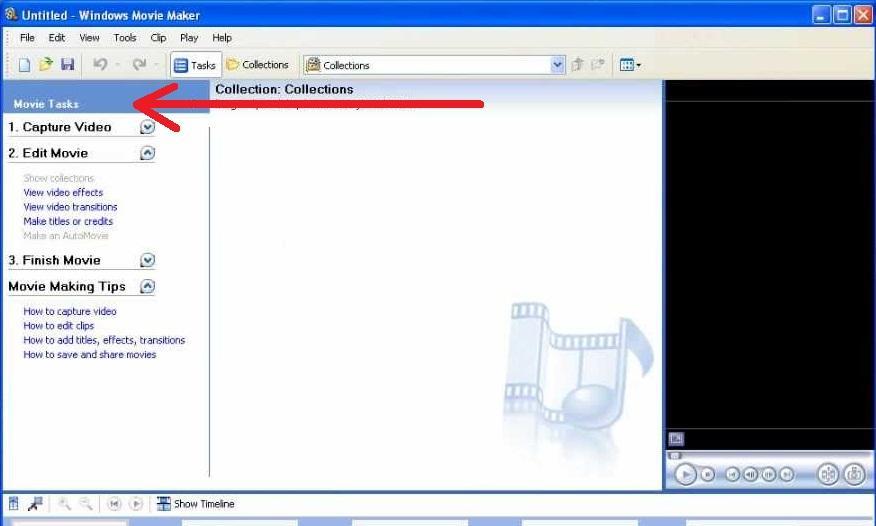The width and height of the screenshot is (876, 526).
Task: Open View video effects
Action: pos(63,193)
